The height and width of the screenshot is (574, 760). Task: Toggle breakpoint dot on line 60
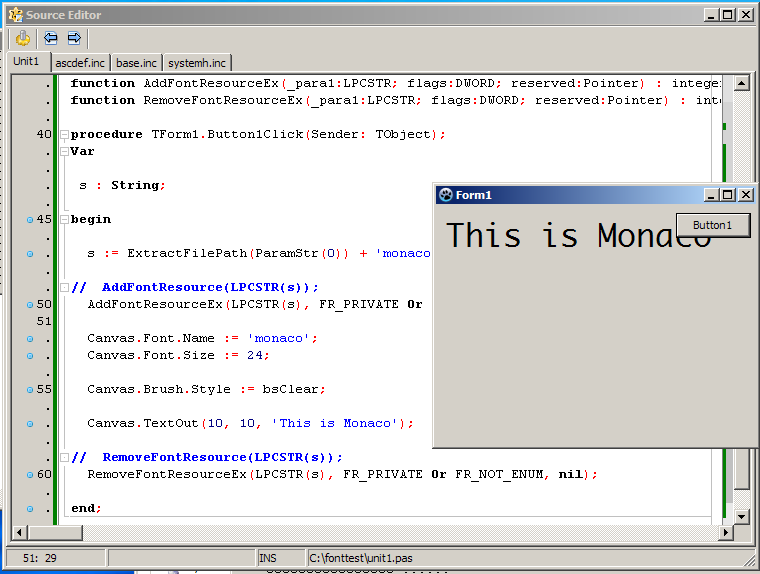pos(30,474)
